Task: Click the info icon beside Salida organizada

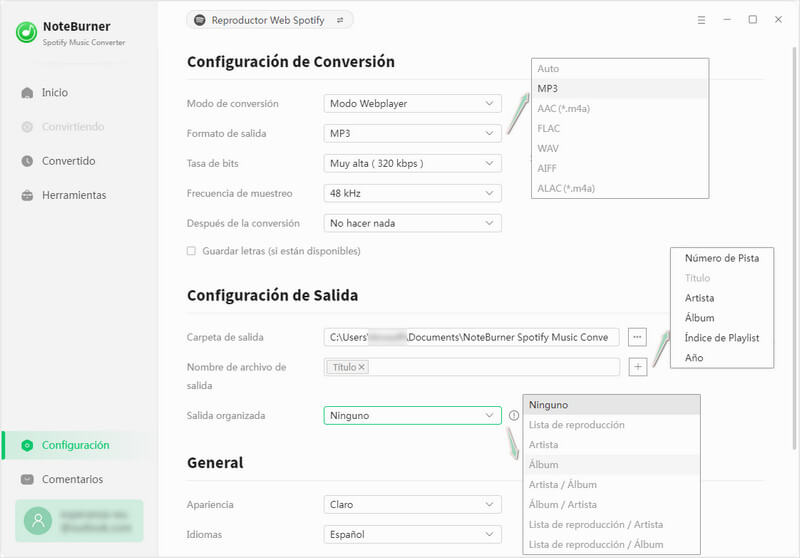Action: 514,416
